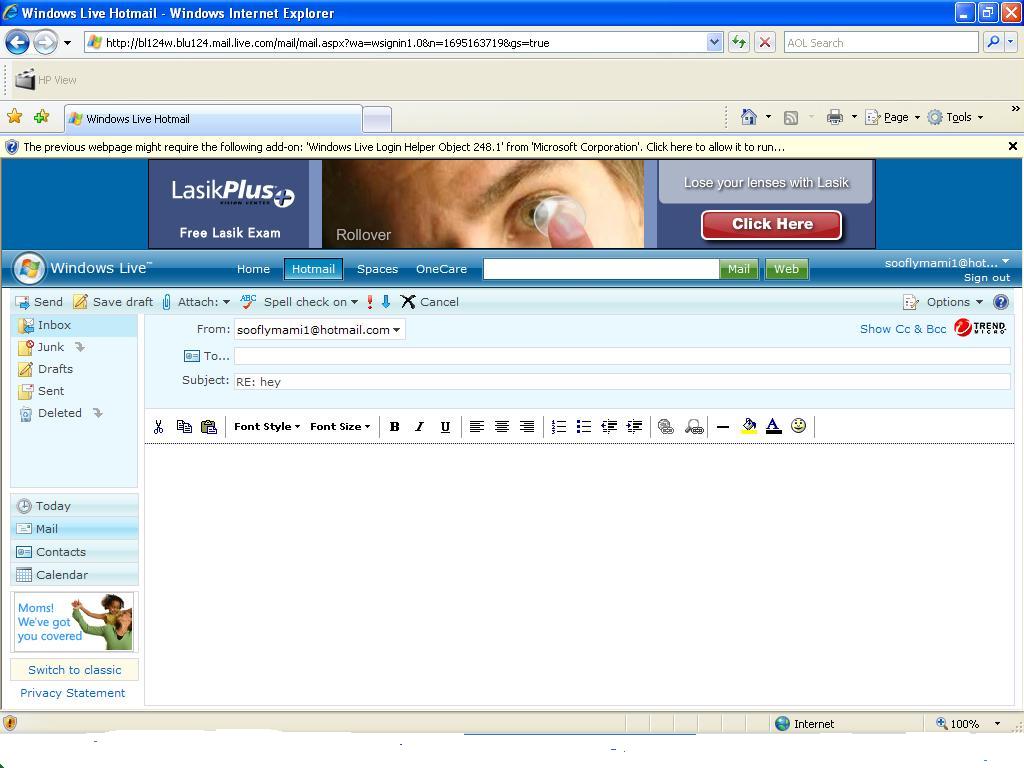Open the Junk folder
Screen dimensions: 1024x768
[x=42, y=347]
